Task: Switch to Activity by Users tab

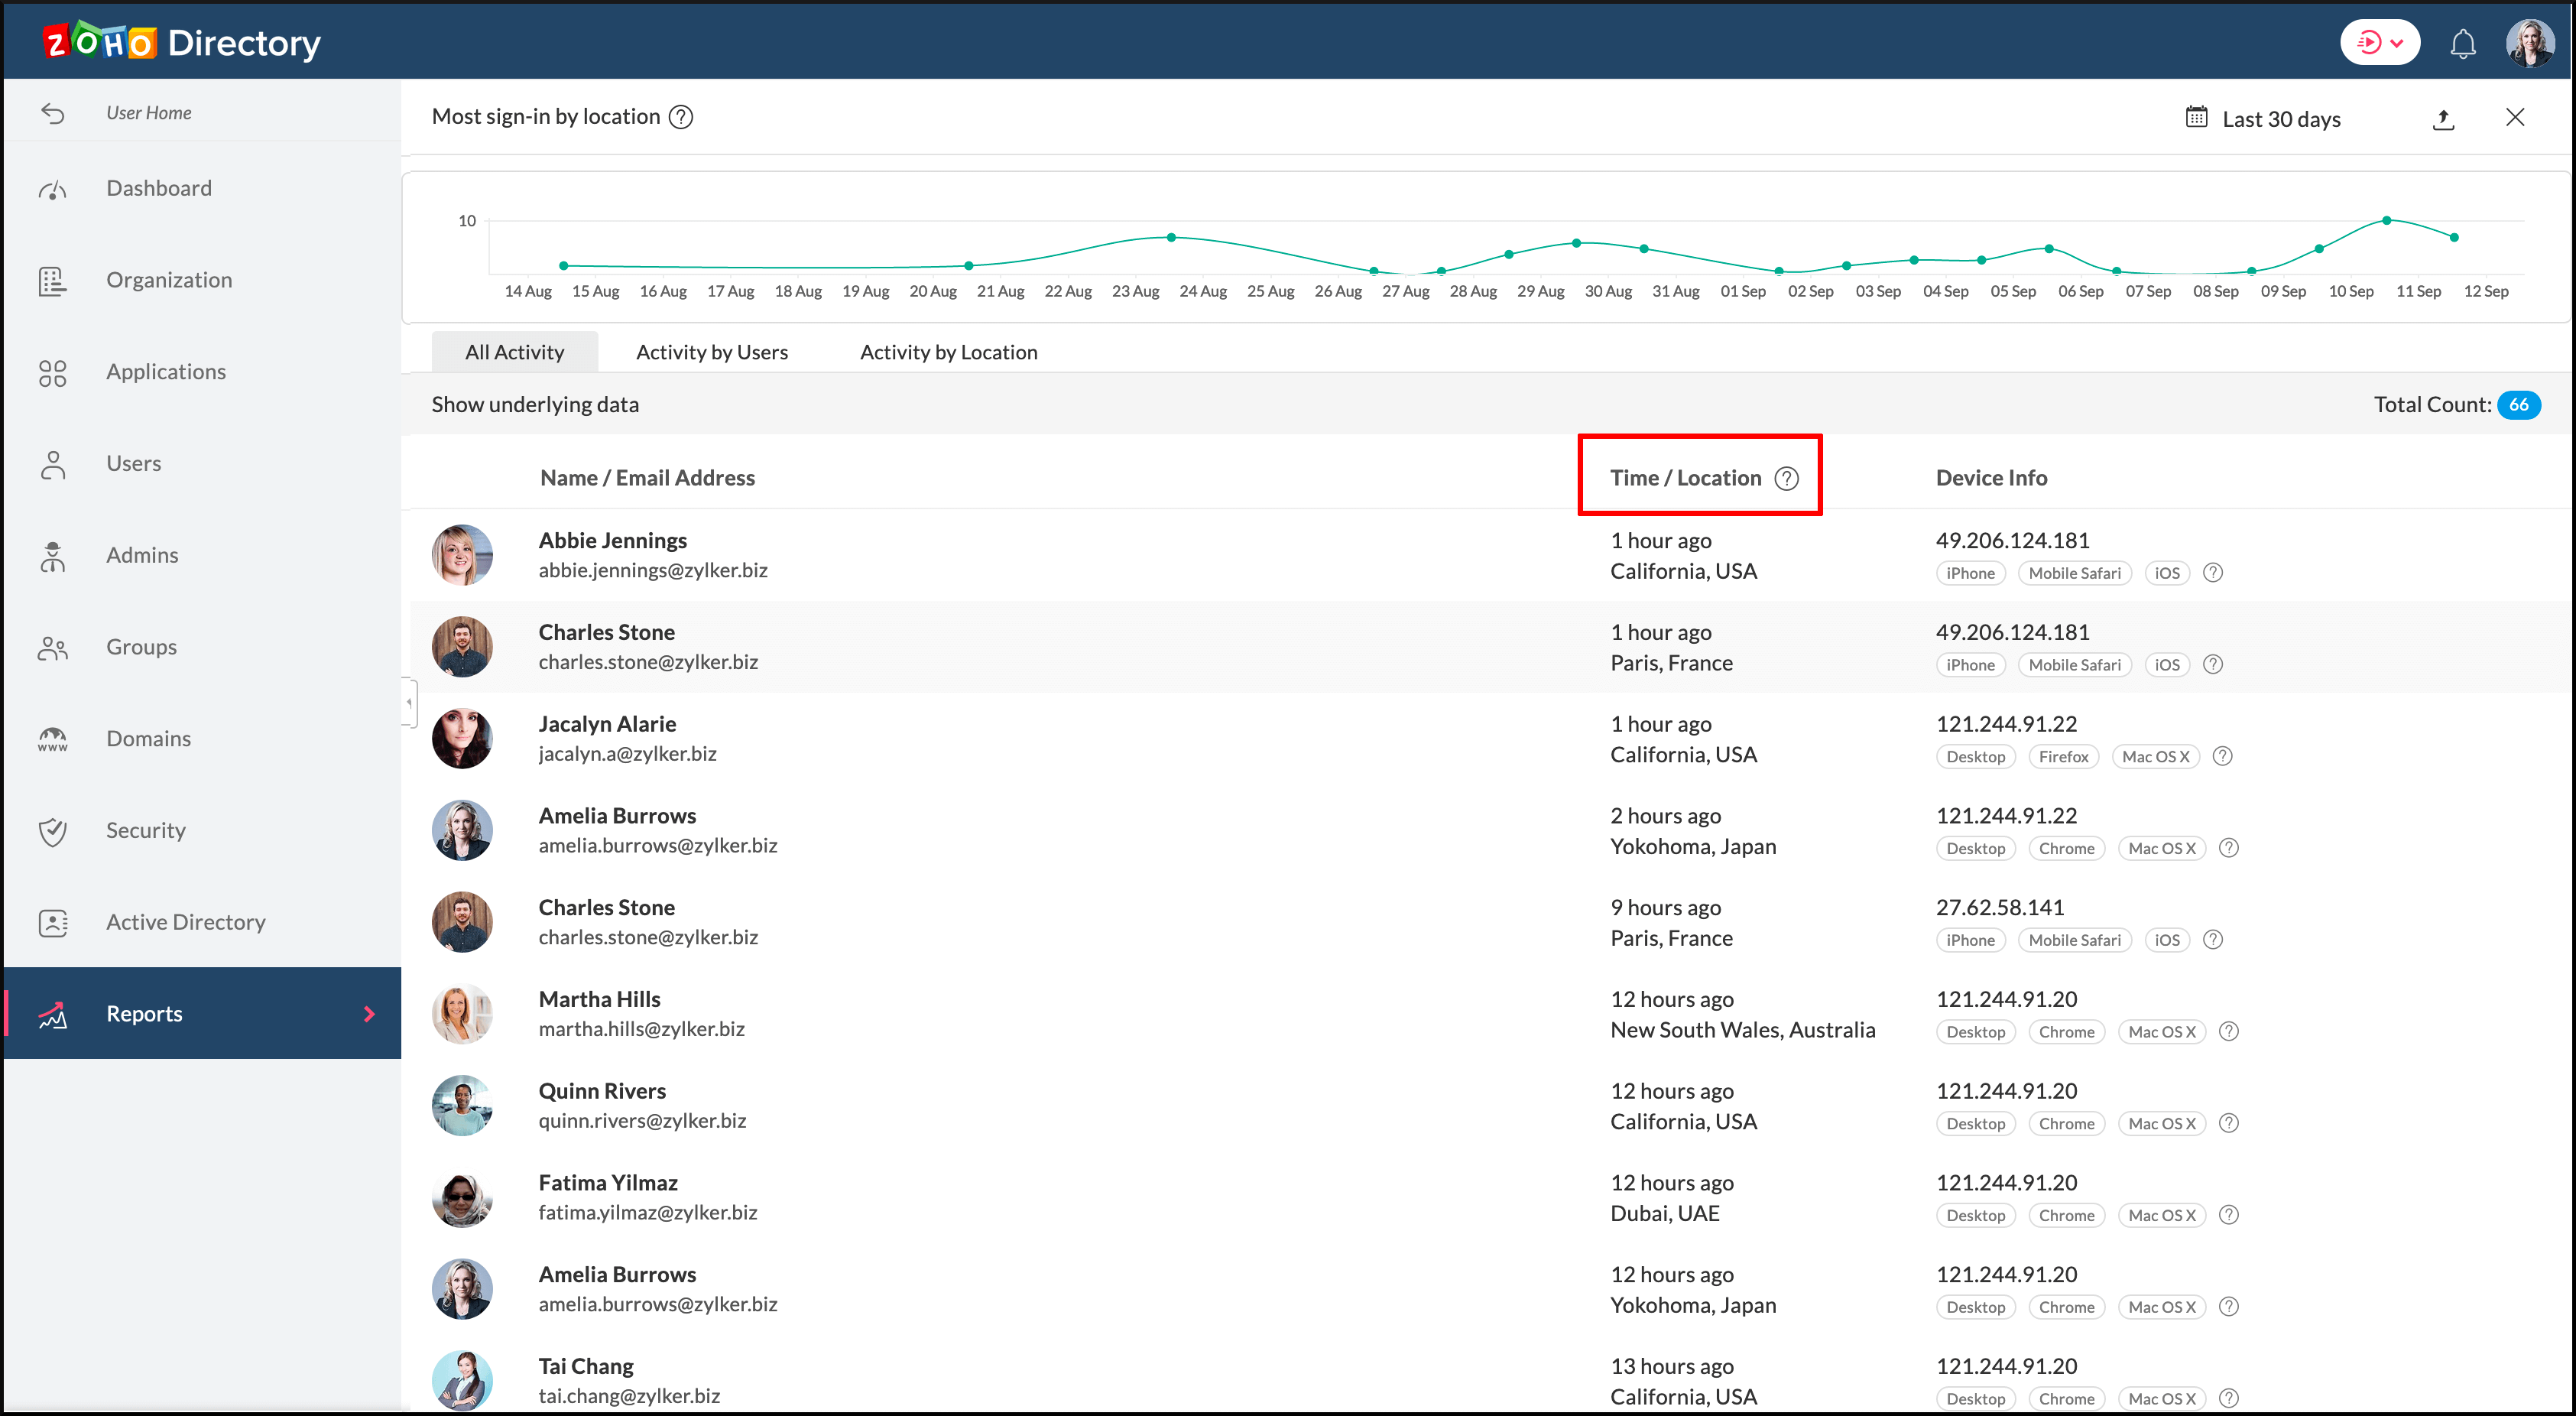Action: click(x=711, y=352)
